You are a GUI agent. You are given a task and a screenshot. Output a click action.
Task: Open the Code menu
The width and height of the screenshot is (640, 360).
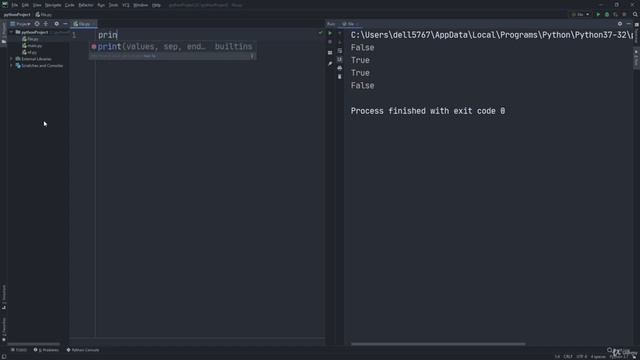[70, 5]
